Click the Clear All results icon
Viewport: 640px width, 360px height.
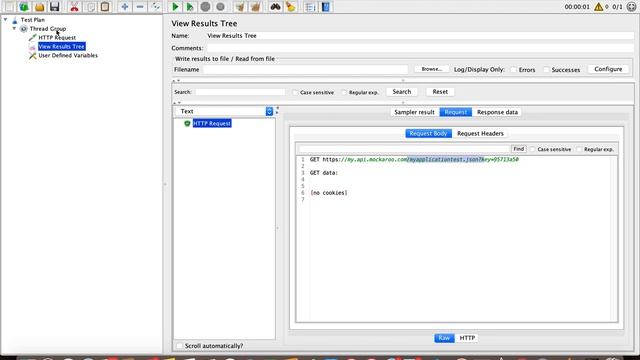(256, 7)
